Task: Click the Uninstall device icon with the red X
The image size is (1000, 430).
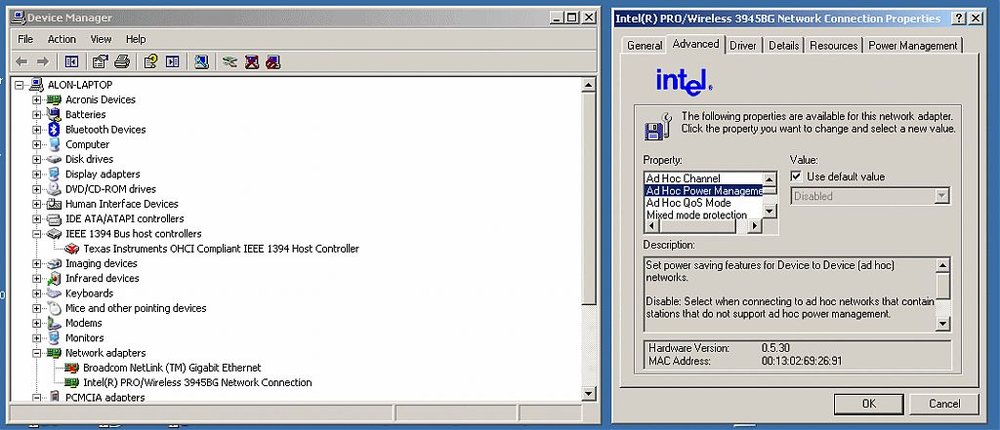Action: 252,62
